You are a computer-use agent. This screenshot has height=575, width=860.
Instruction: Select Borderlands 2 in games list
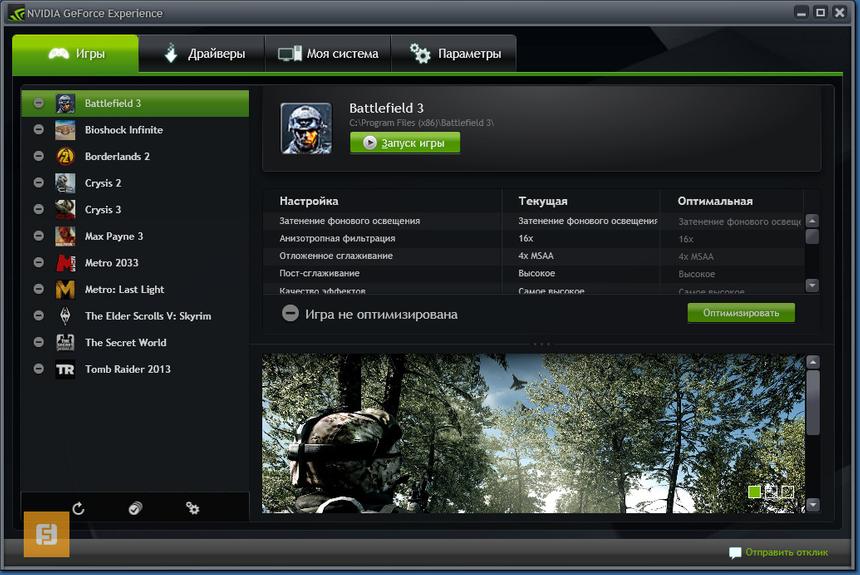click(135, 156)
